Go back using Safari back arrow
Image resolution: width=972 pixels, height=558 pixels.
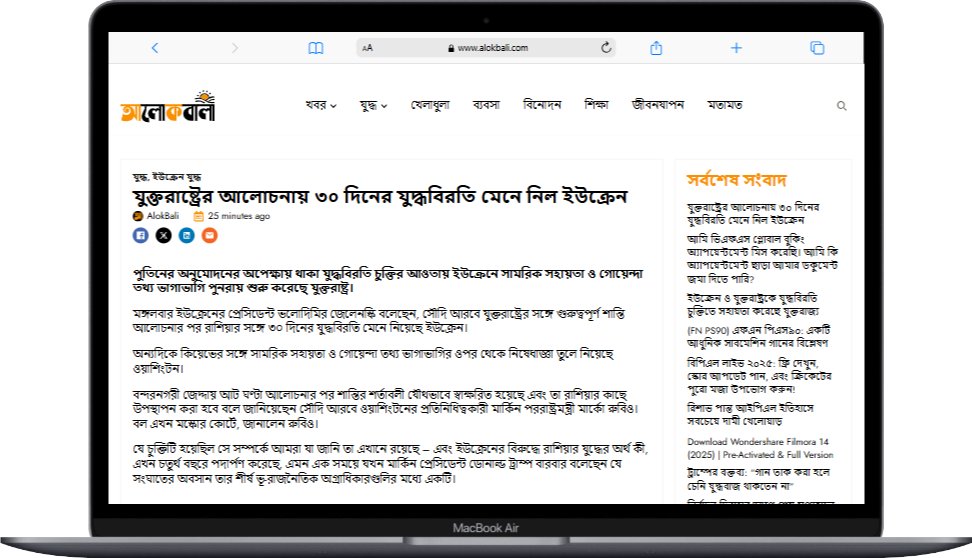point(155,48)
